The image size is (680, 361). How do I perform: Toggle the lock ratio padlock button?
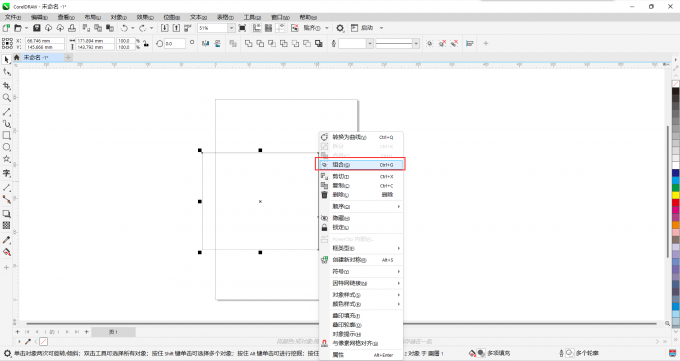coord(146,43)
